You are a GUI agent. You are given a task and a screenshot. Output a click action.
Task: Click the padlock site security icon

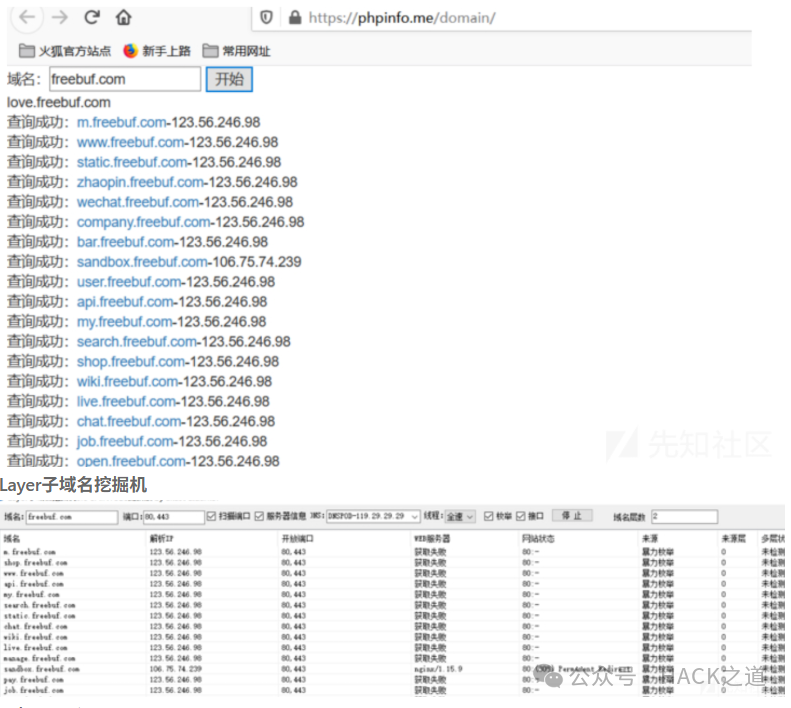pyautogui.click(x=295, y=18)
